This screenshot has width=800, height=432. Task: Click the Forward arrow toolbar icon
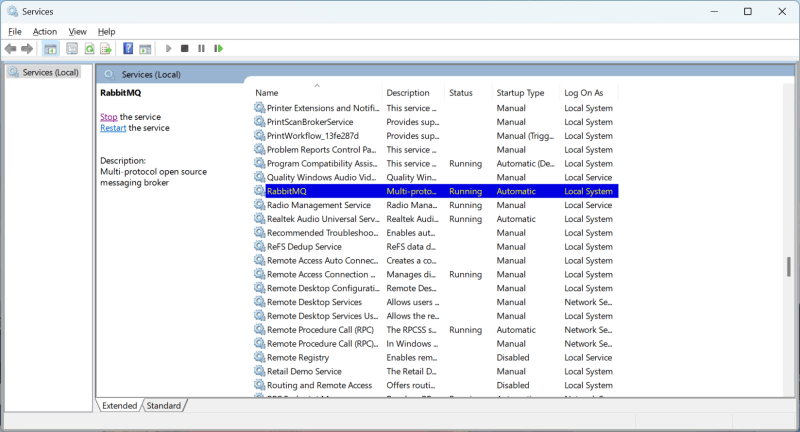pyautogui.click(x=27, y=48)
